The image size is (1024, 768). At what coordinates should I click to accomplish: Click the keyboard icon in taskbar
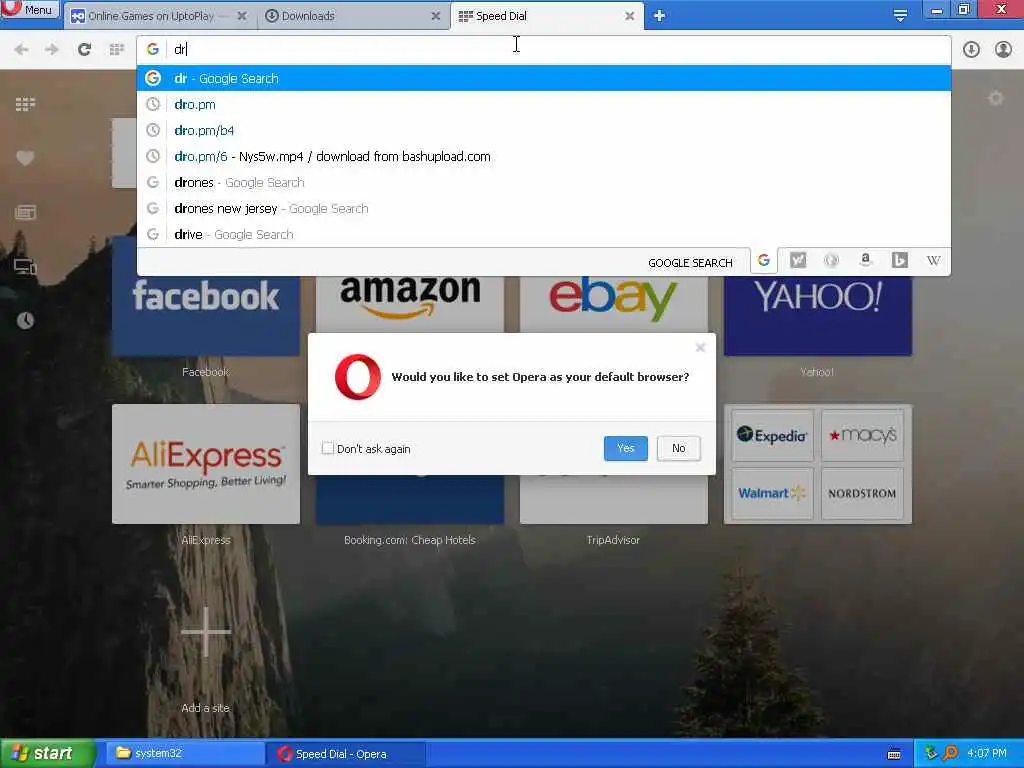coord(894,754)
